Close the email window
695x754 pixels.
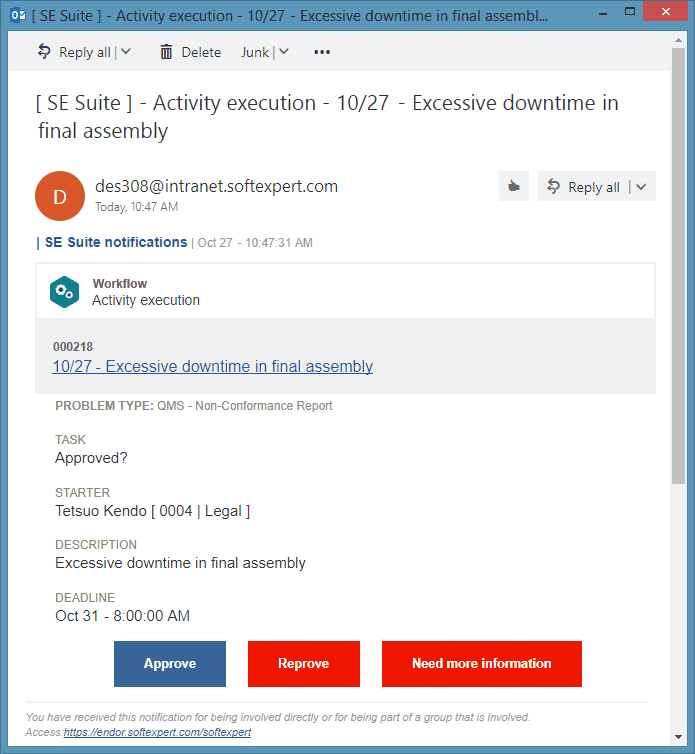click(665, 12)
